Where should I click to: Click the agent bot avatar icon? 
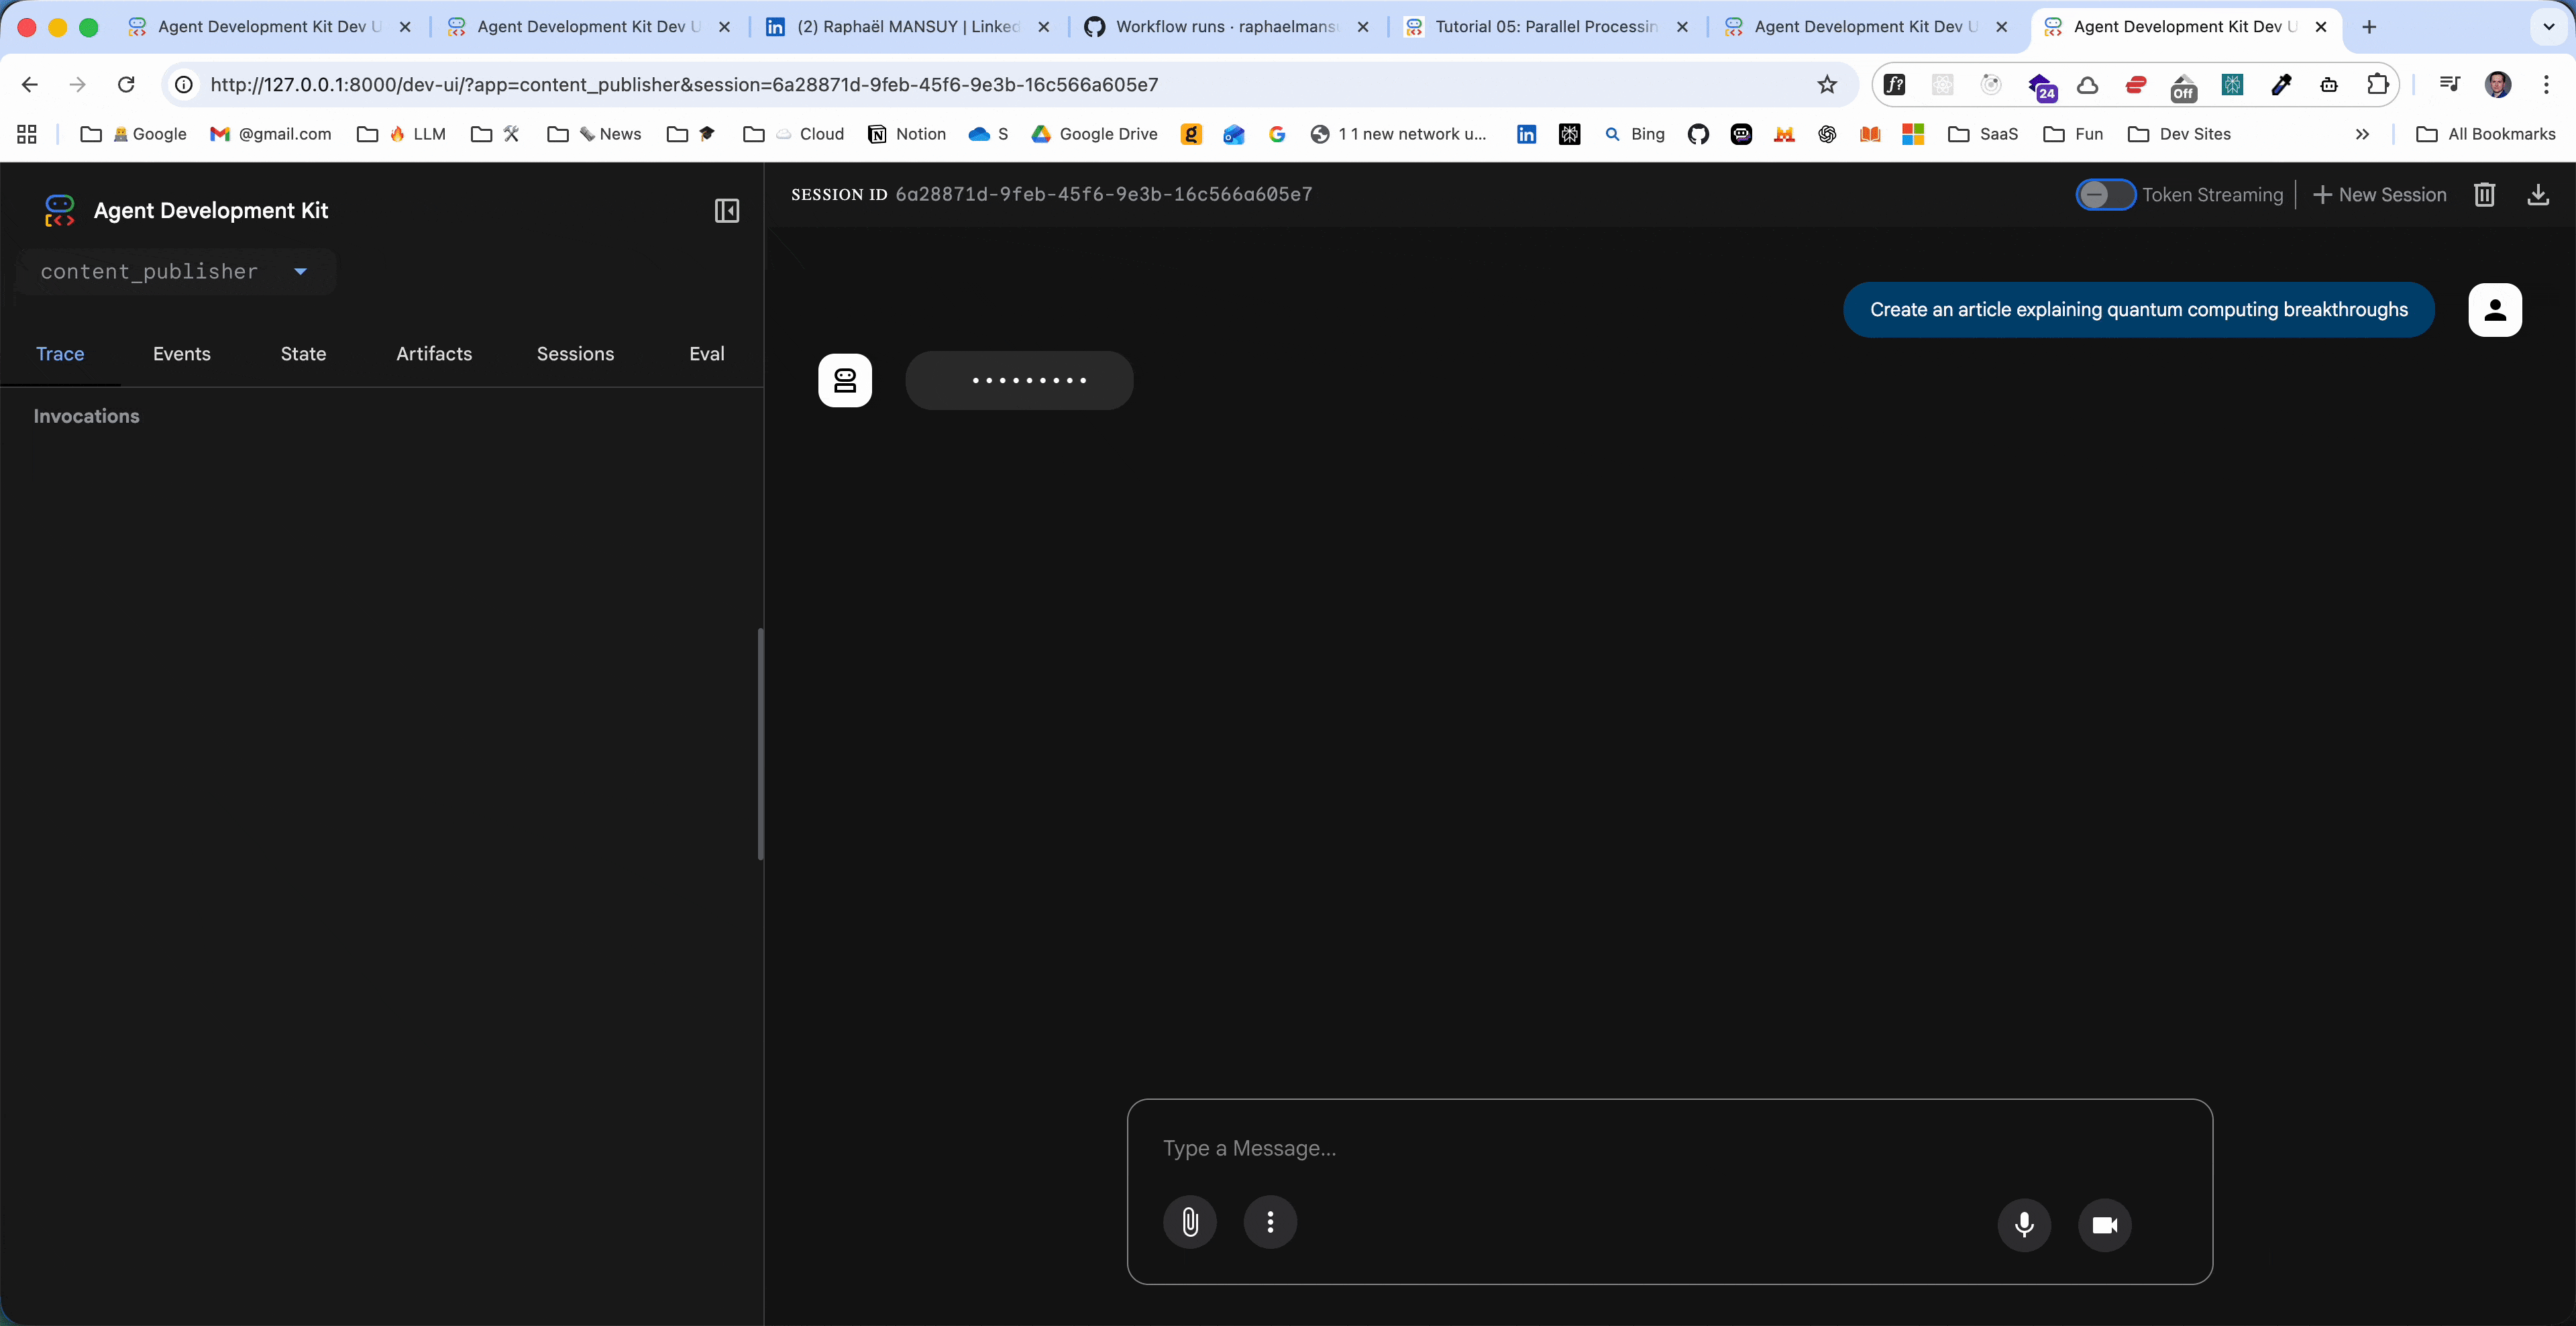845,380
